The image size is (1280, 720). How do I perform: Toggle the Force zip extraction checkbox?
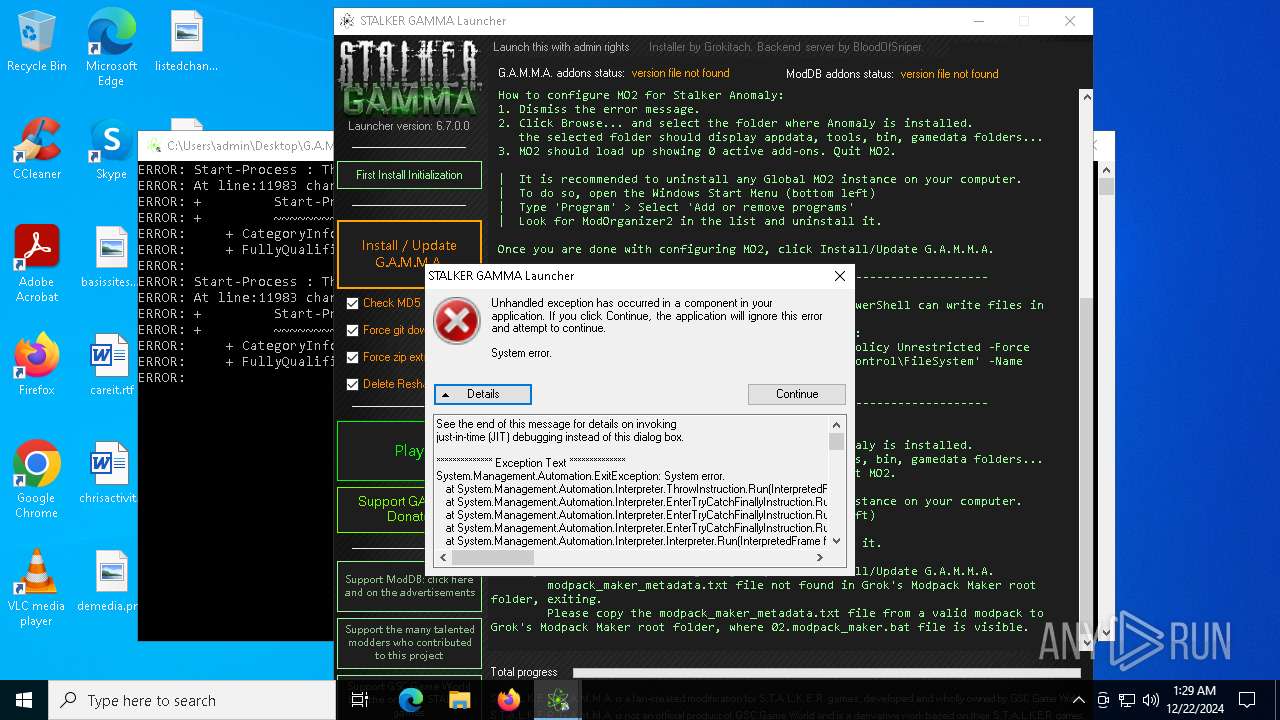pyautogui.click(x=352, y=357)
